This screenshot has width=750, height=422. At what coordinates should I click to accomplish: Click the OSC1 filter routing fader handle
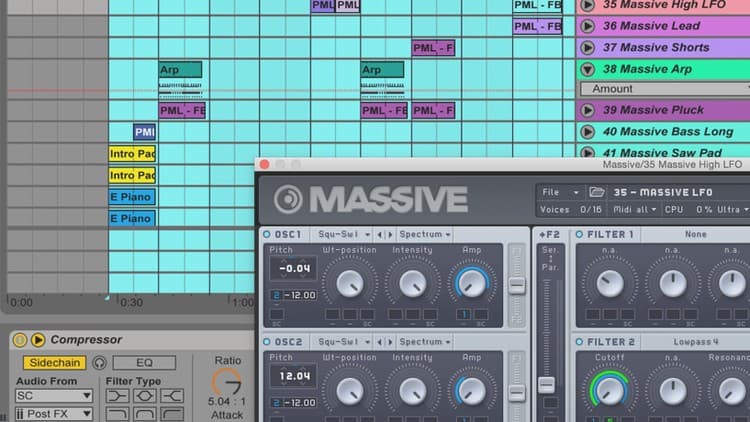[x=517, y=286]
